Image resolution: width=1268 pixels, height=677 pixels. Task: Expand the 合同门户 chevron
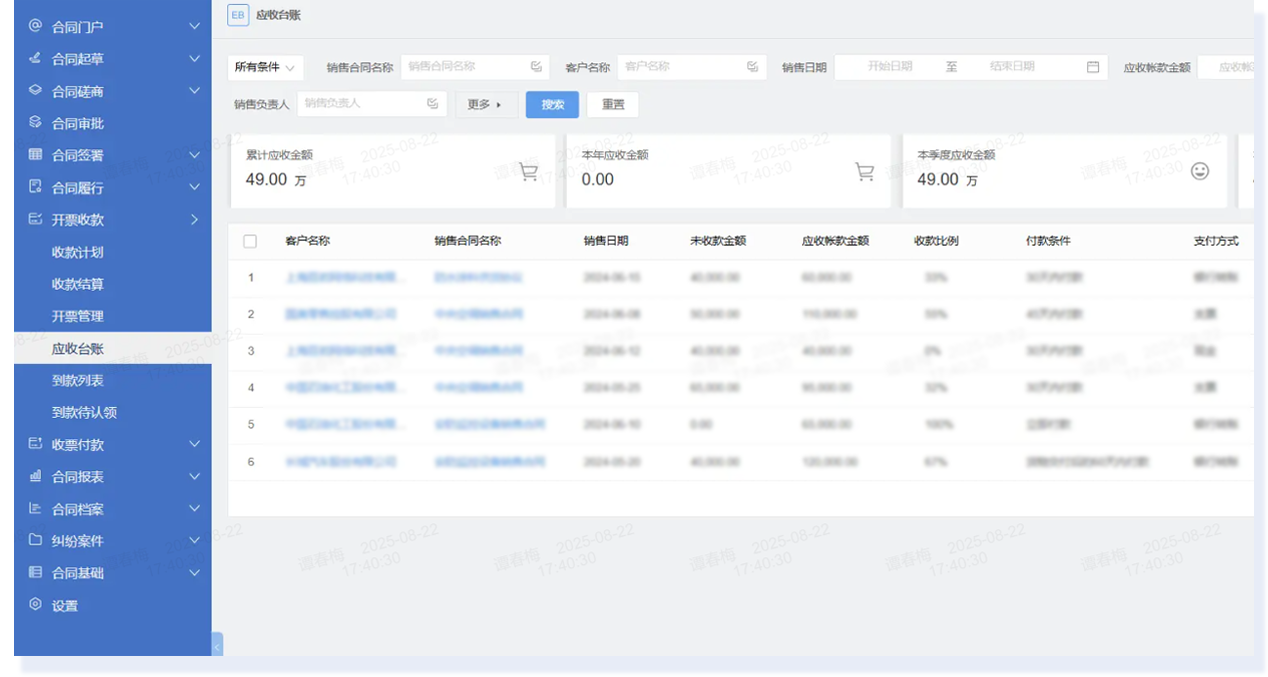click(195, 26)
